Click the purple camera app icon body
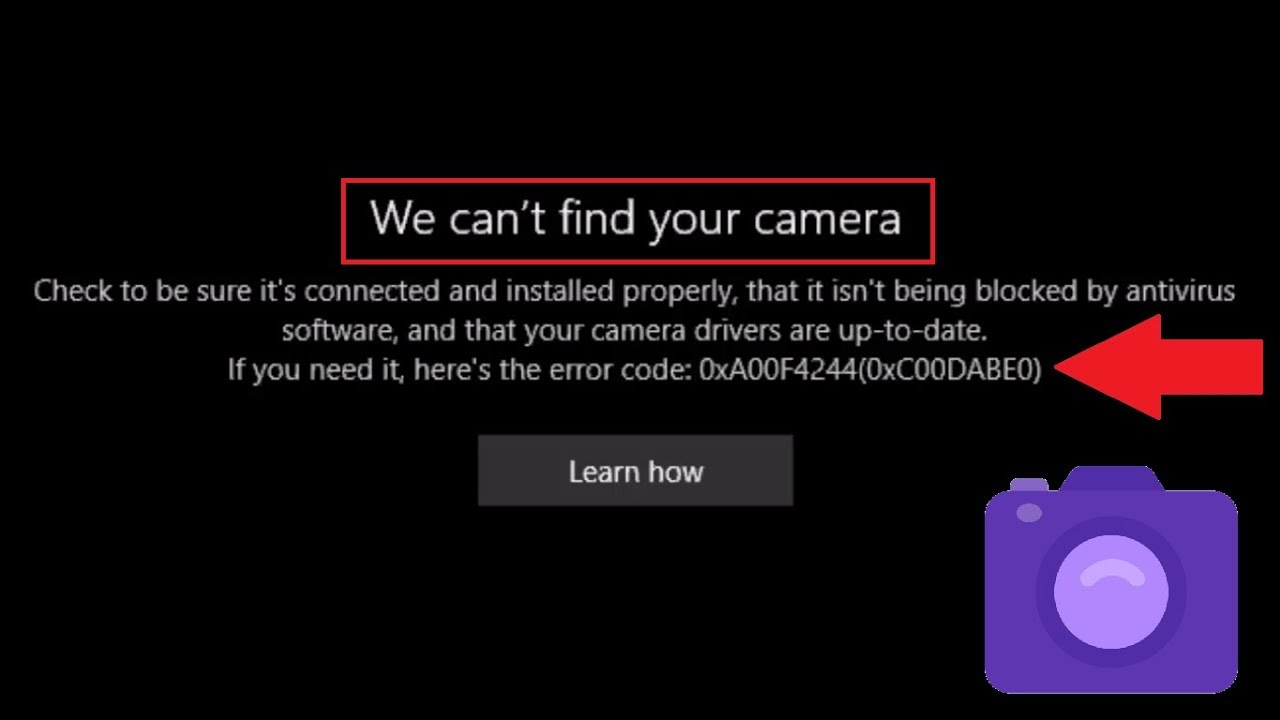 click(1111, 591)
